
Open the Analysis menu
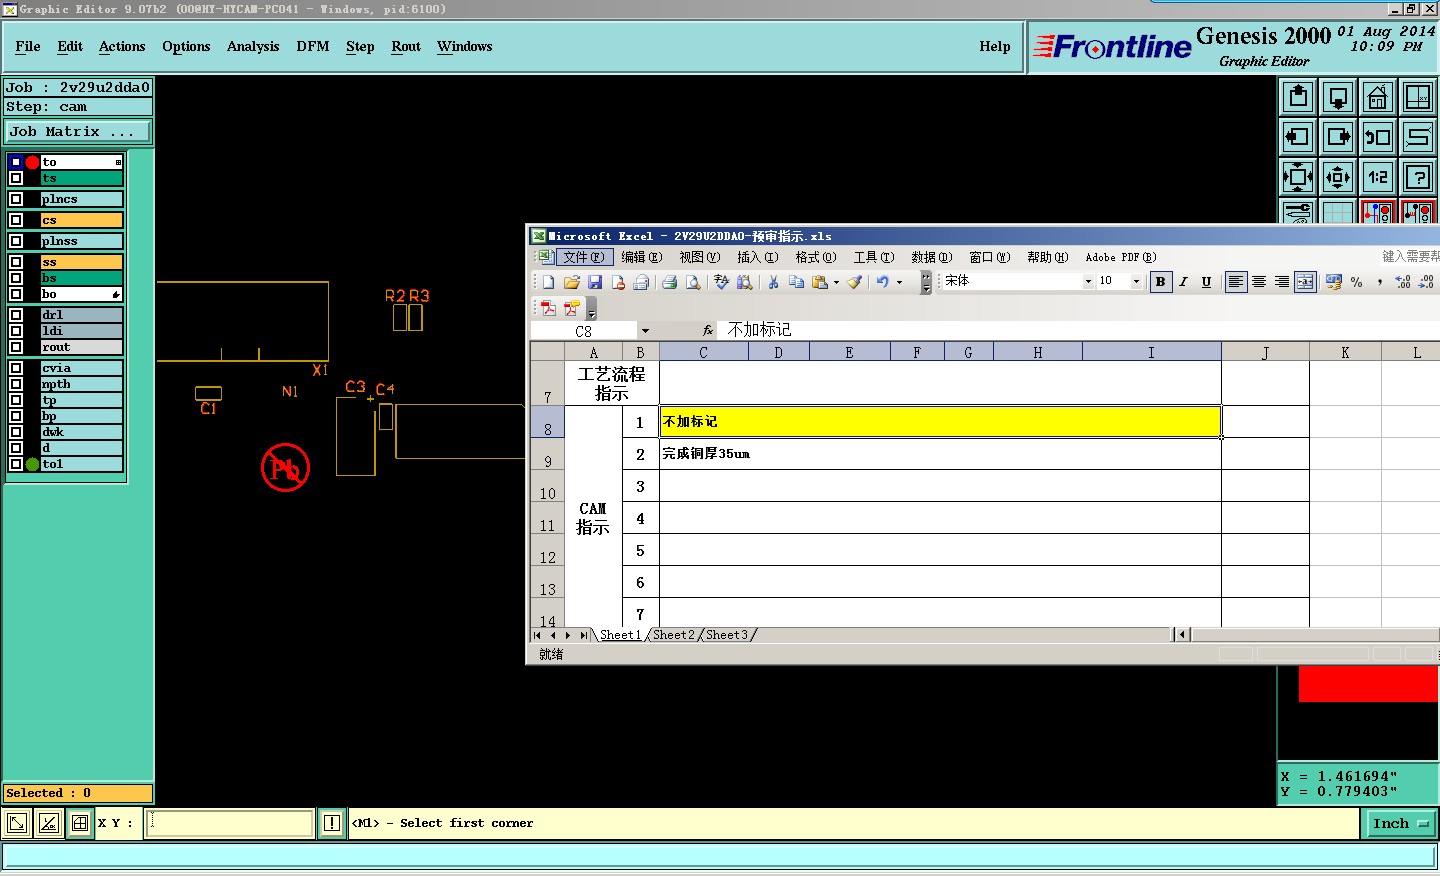pos(253,47)
